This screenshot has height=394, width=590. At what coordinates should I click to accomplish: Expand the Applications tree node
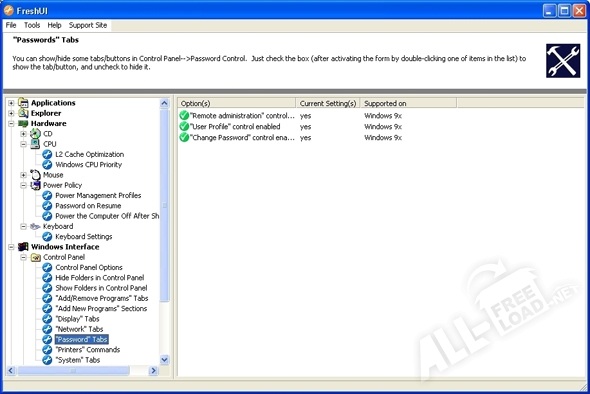[x=11, y=103]
